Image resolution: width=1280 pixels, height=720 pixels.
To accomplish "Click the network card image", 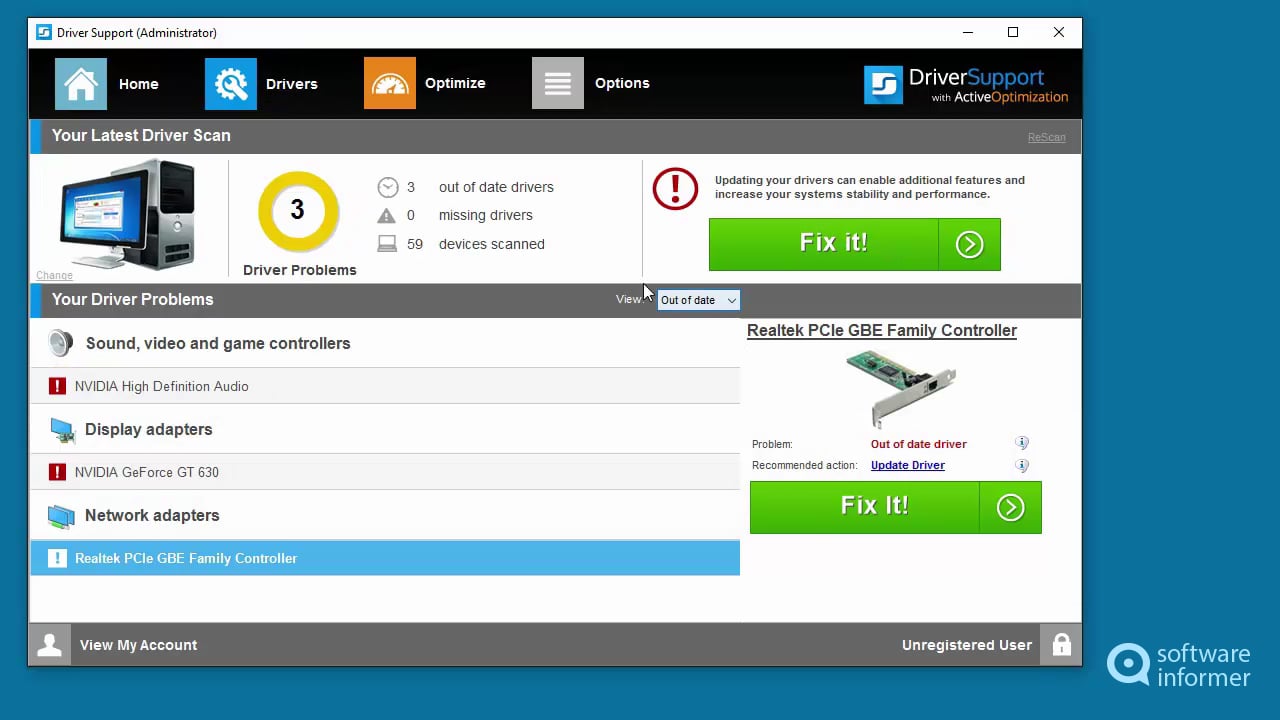I will click(x=900, y=388).
